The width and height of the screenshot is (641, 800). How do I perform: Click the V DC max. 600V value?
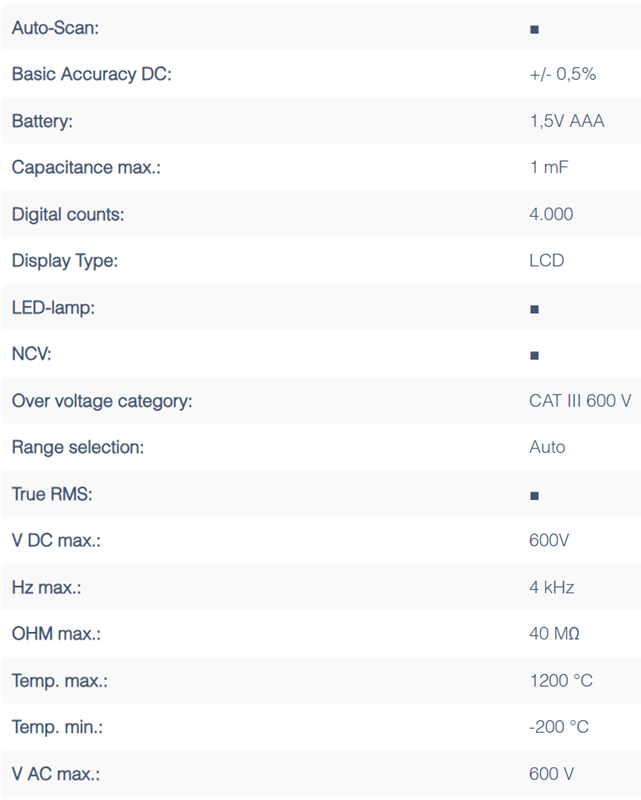coord(549,541)
